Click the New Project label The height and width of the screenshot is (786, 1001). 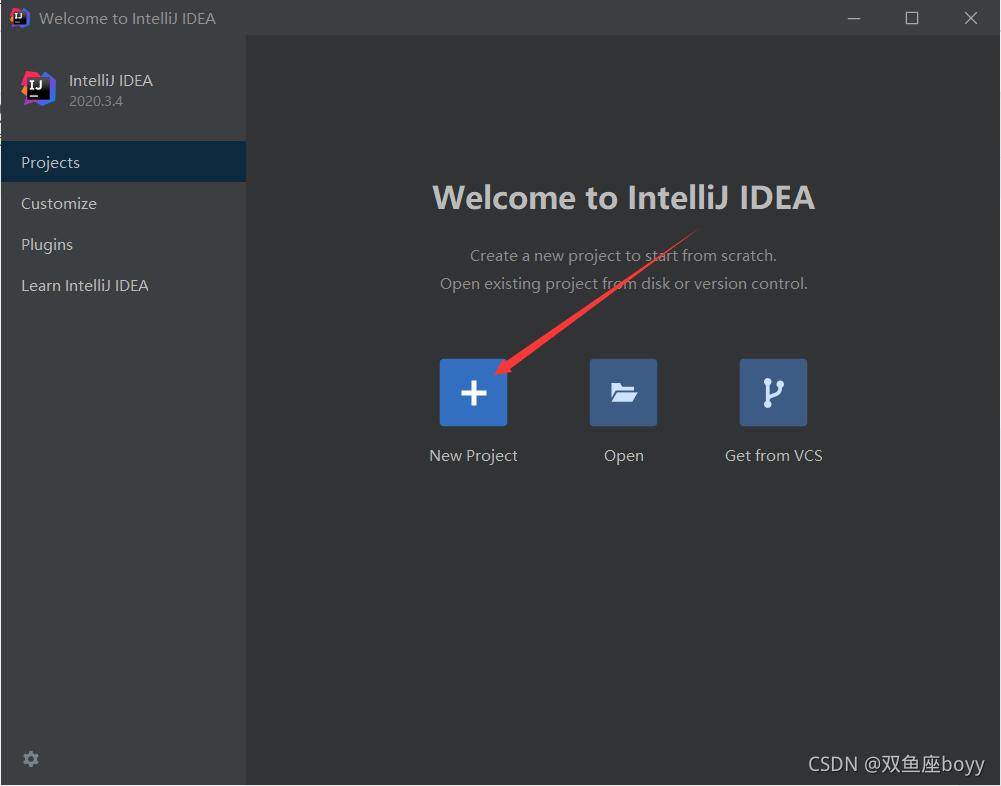click(x=473, y=455)
